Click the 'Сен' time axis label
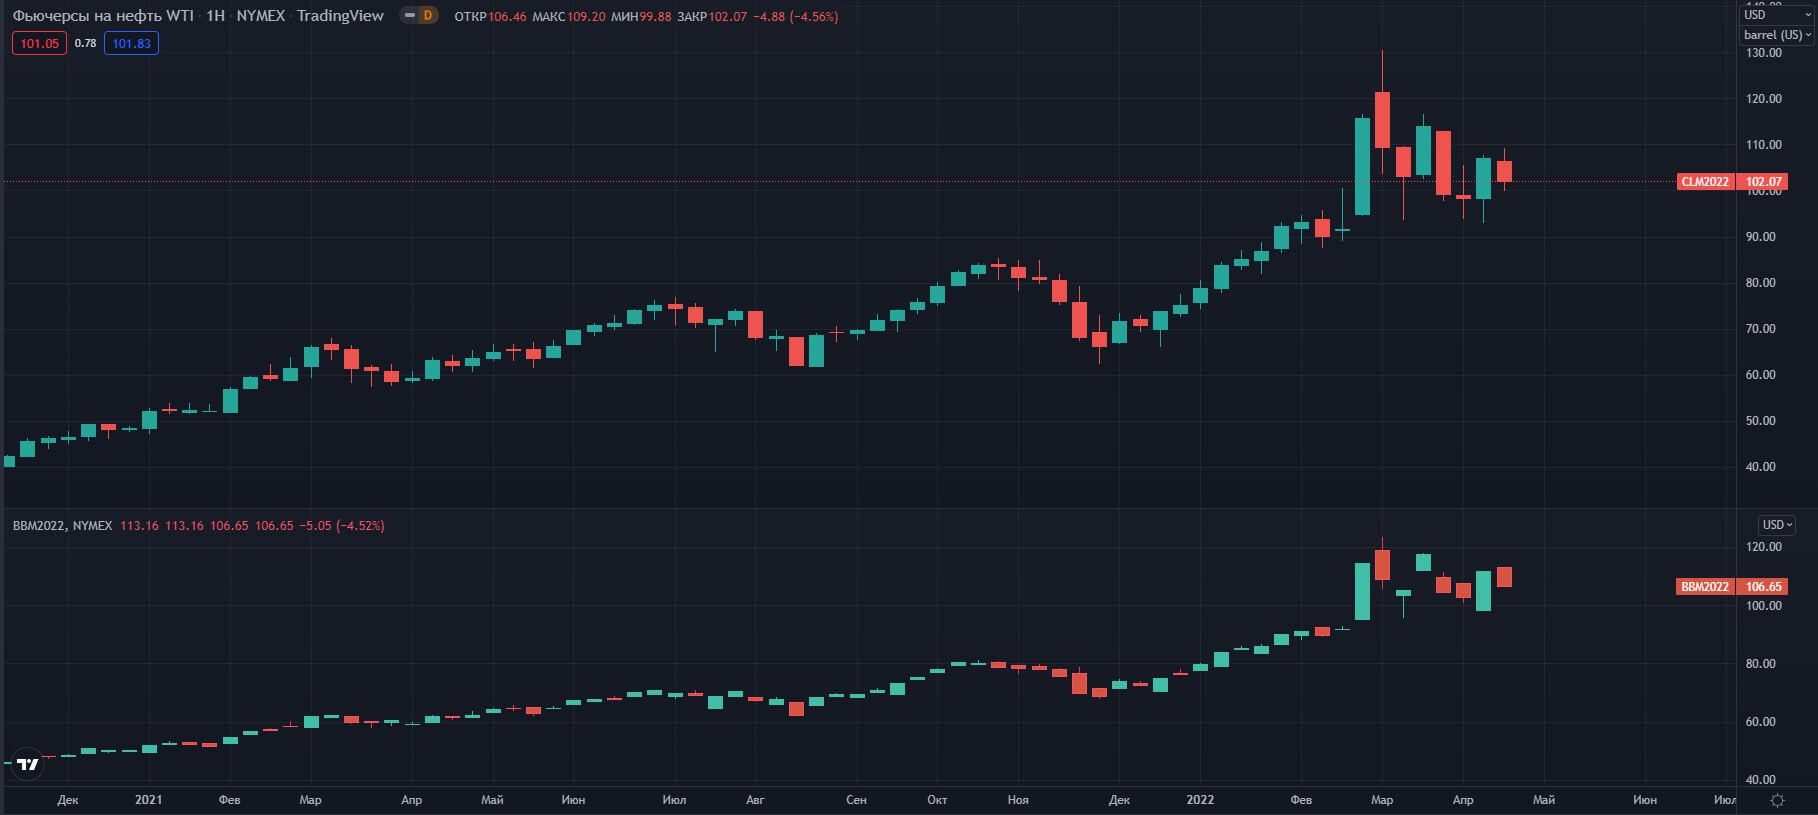This screenshot has height=815, width=1818. pyautogui.click(x=856, y=800)
